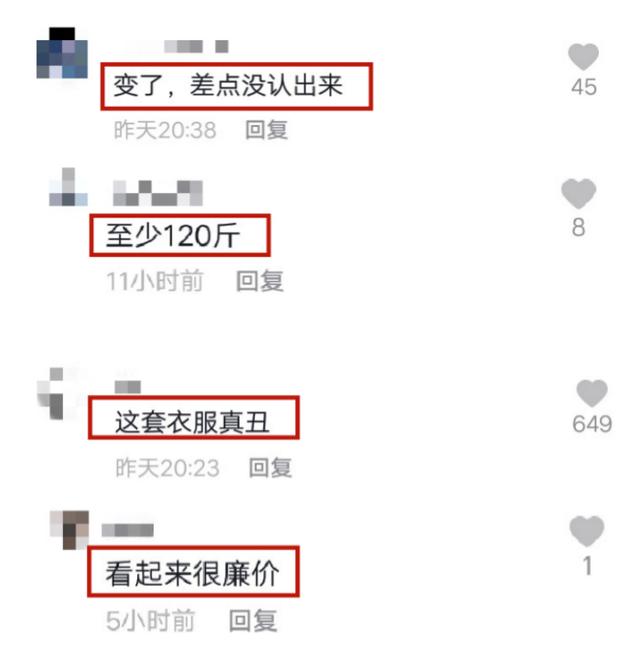Select comment text '看起来很廉价'
The height and width of the screenshot is (660, 640).
click(192, 573)
